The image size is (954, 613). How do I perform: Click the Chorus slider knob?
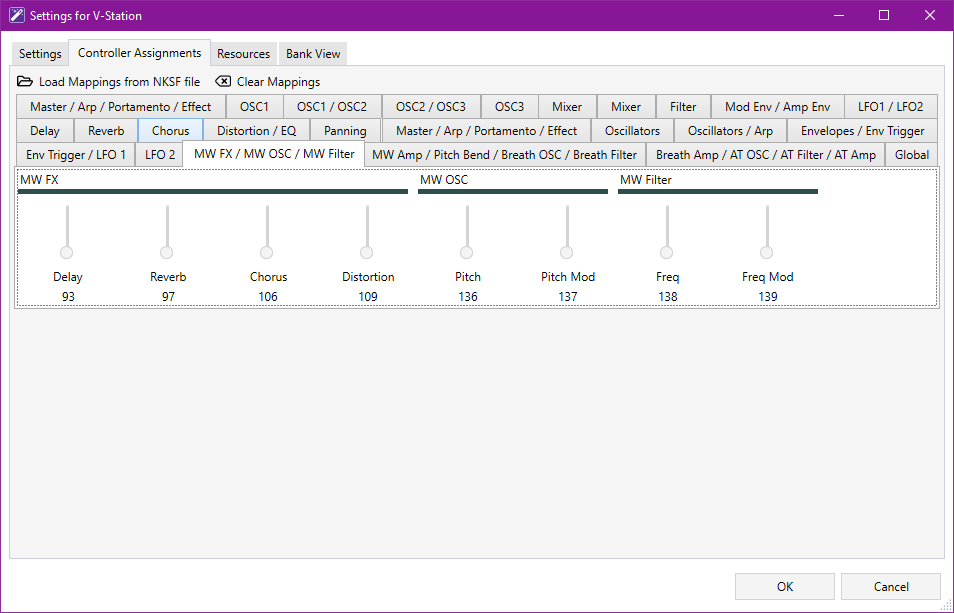pyautogui.click(x=266, y=252)
